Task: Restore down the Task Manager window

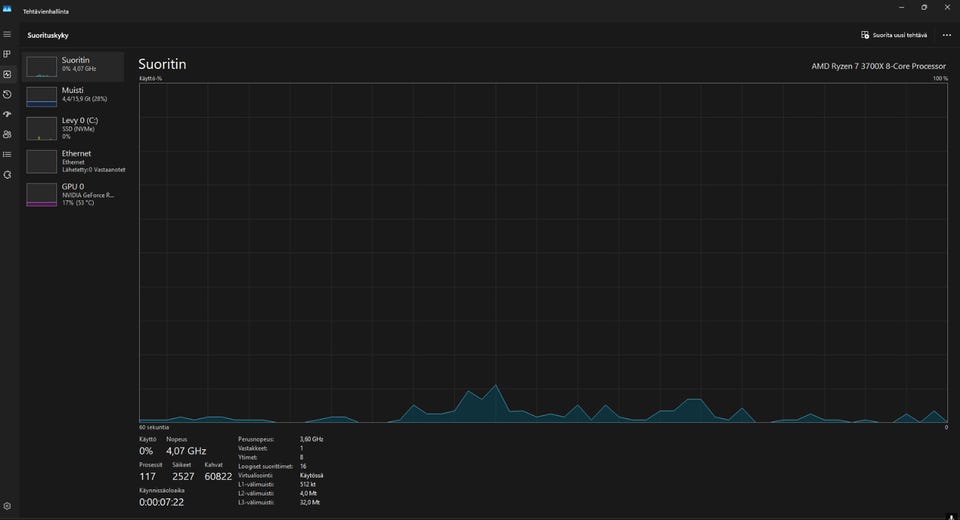Action: coord(924,7)
